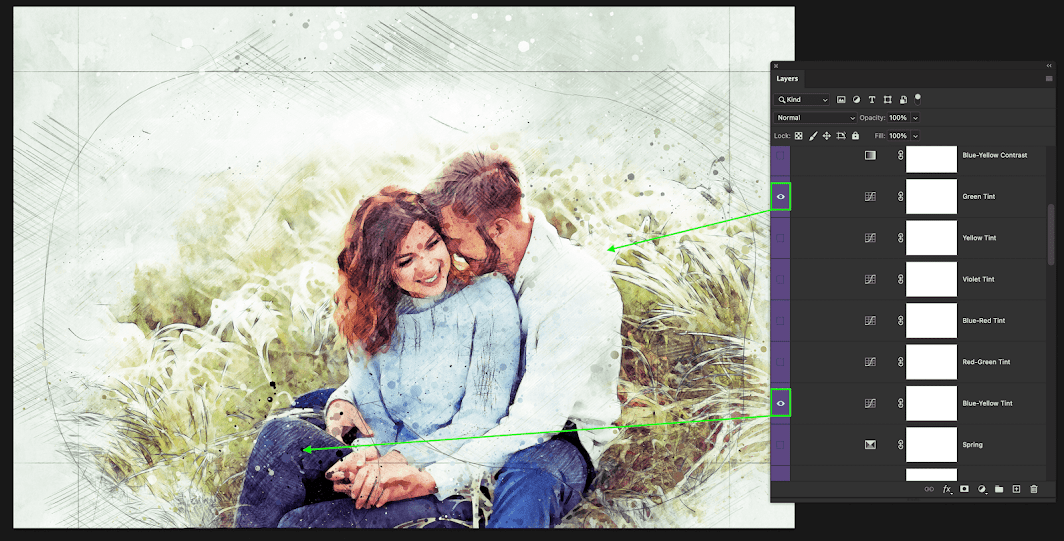Toggle layer filtering on/off switch
Screen dimensions: 1064x541
(917, 99)
